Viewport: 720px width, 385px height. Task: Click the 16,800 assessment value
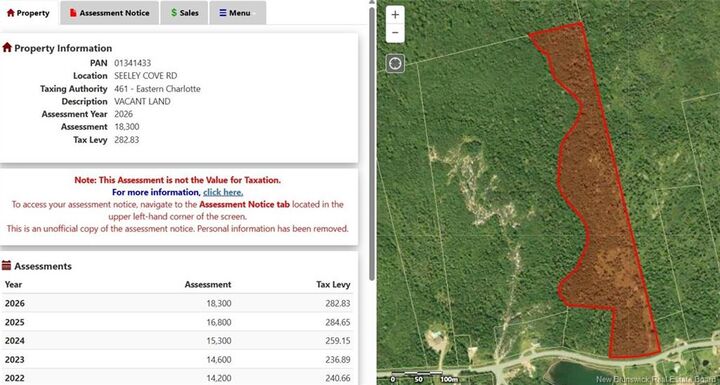[x=219, y=322]
